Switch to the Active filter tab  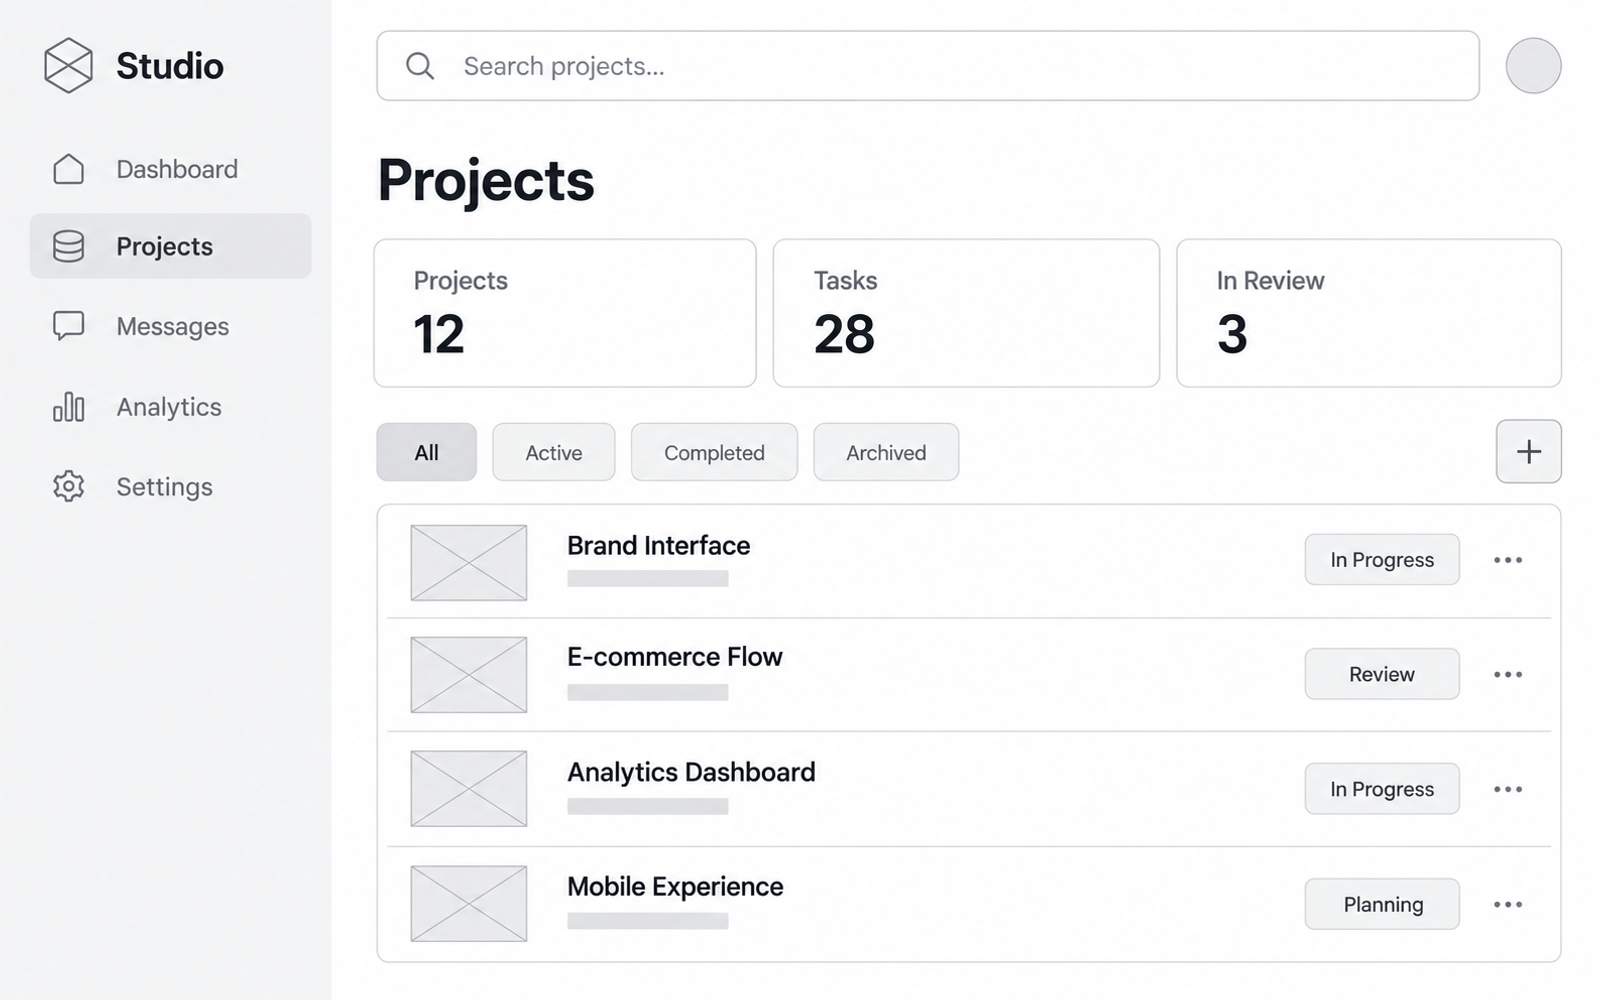pyautogui.click(x=554, y=452)
